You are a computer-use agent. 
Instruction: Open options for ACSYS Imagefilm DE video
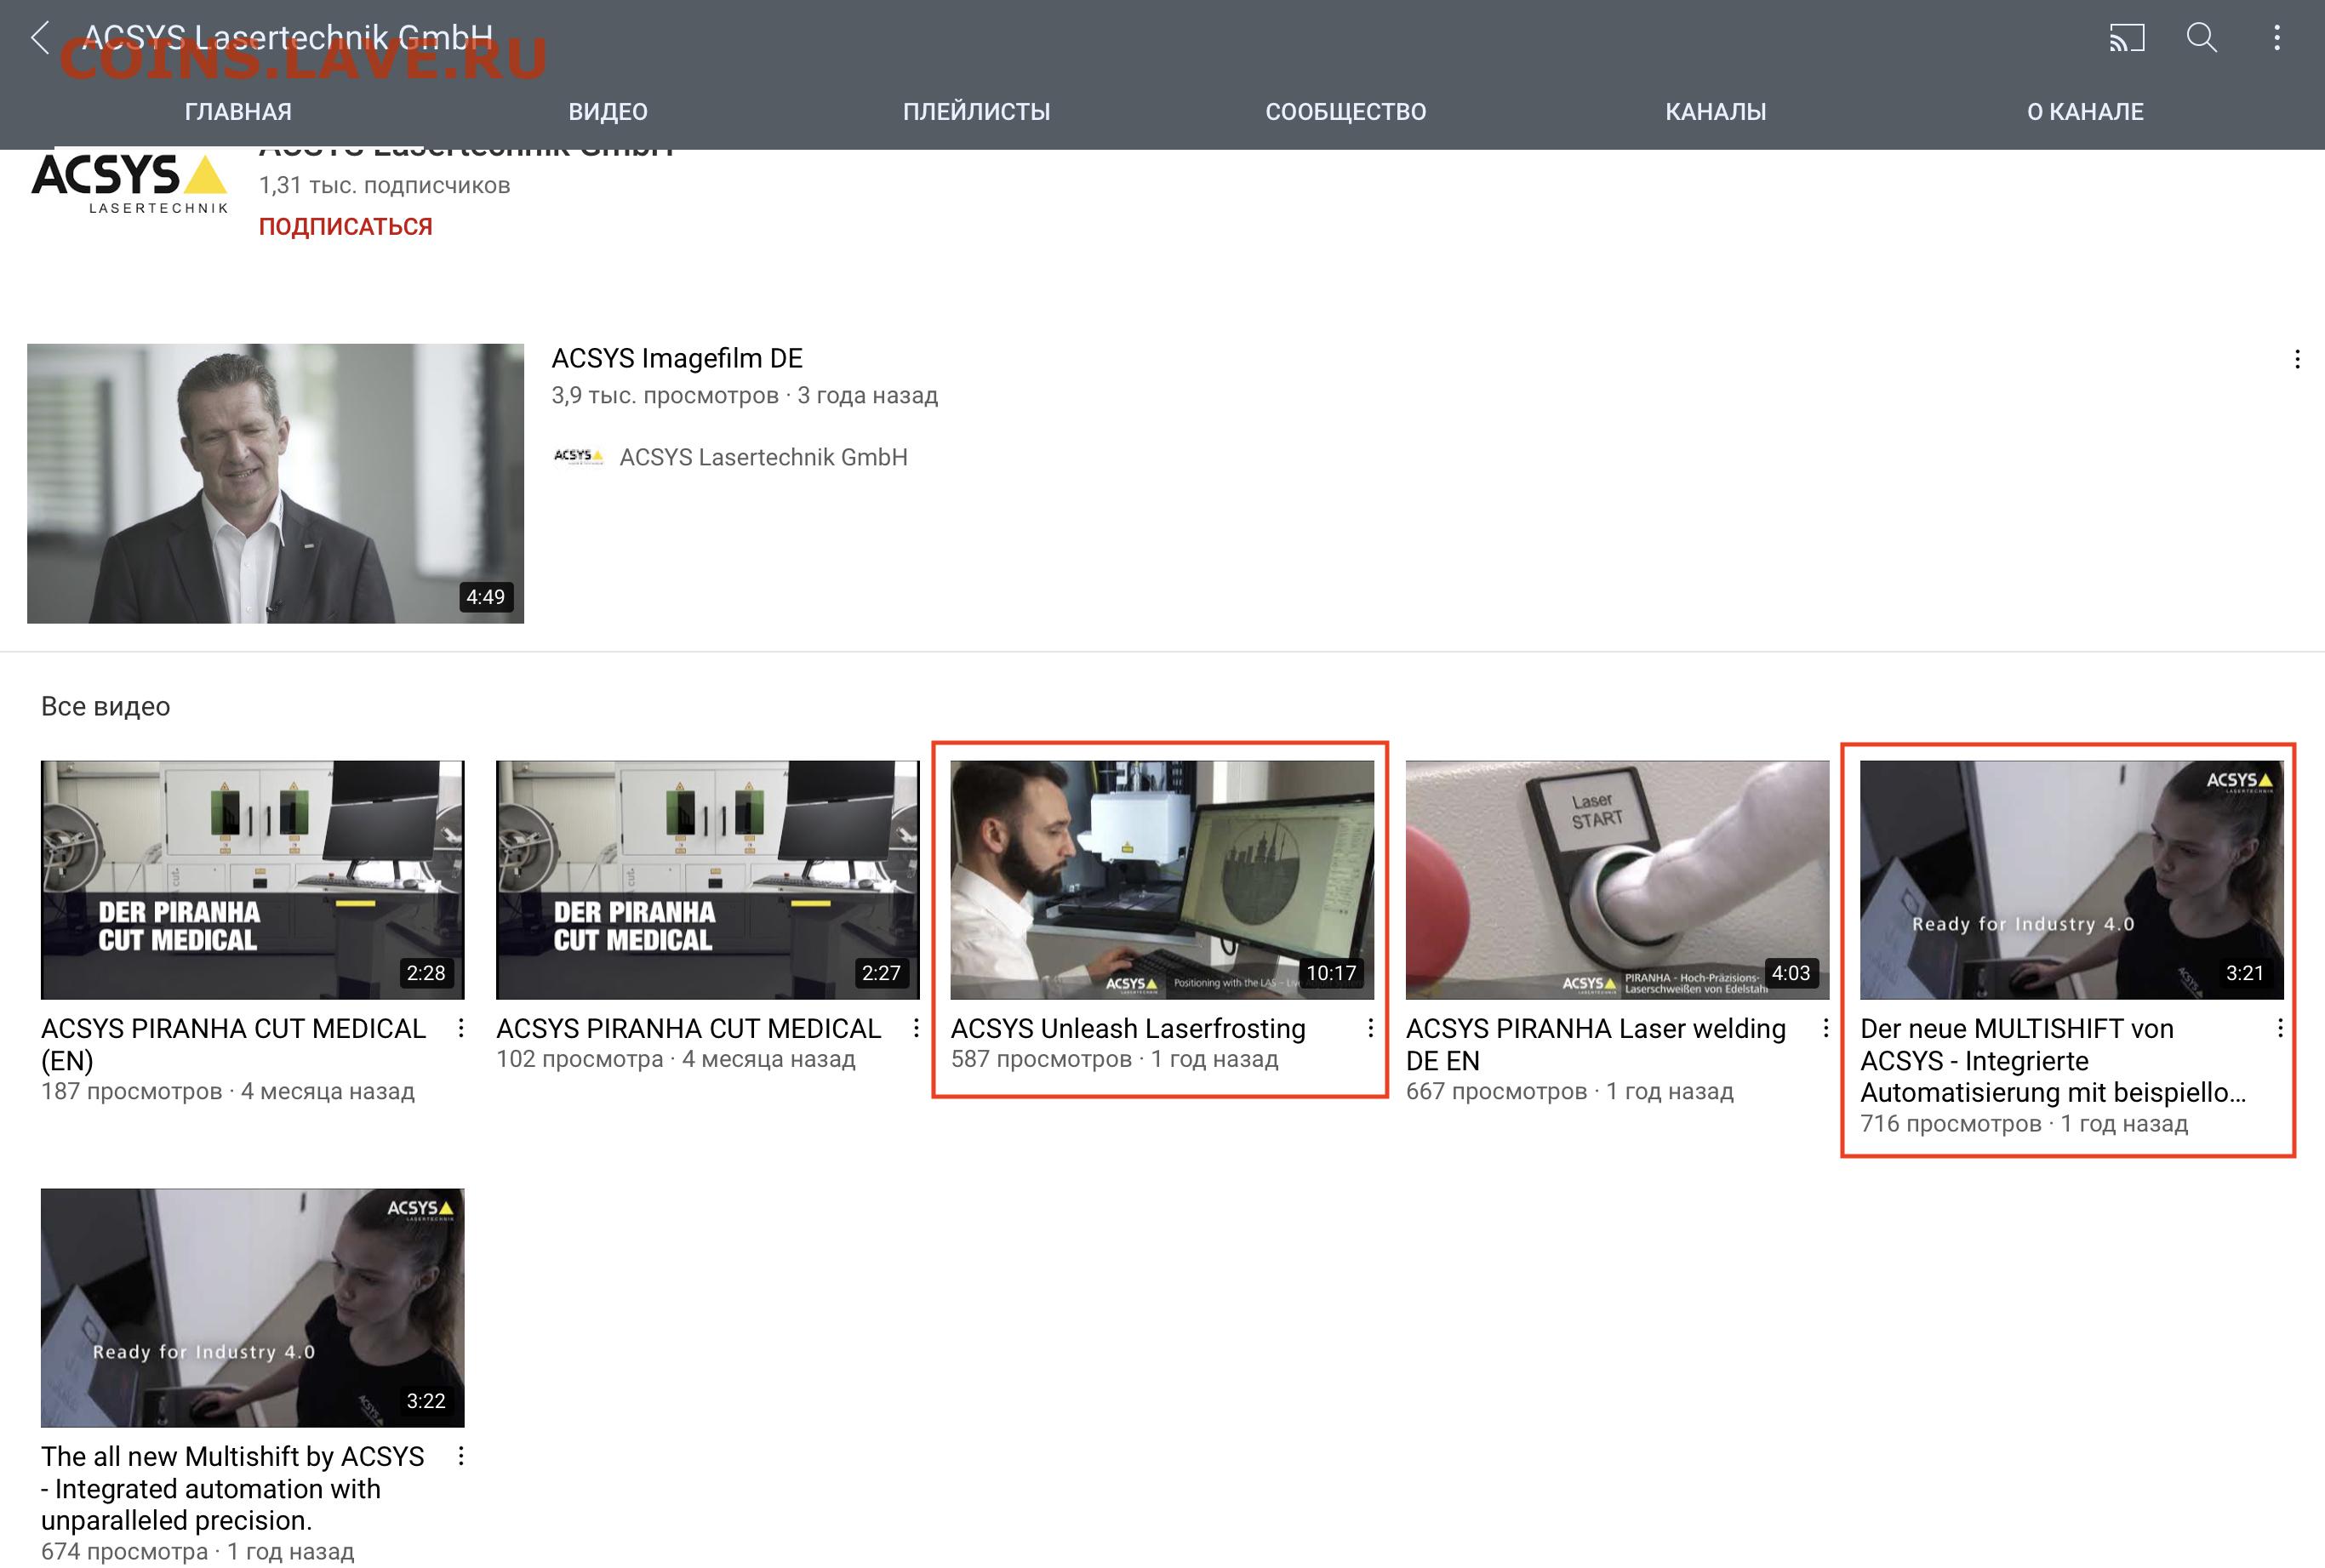pos(2297,359)
